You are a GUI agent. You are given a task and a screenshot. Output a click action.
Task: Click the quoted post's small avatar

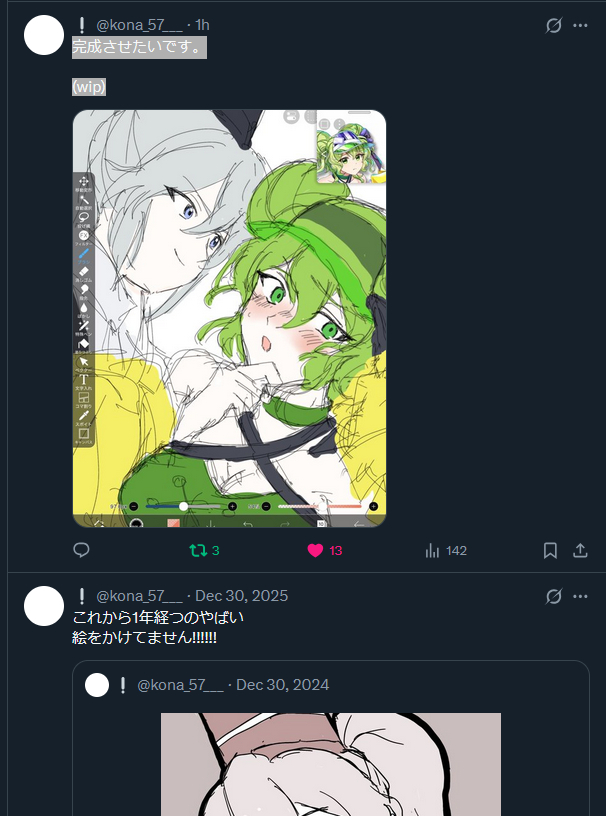97,685
